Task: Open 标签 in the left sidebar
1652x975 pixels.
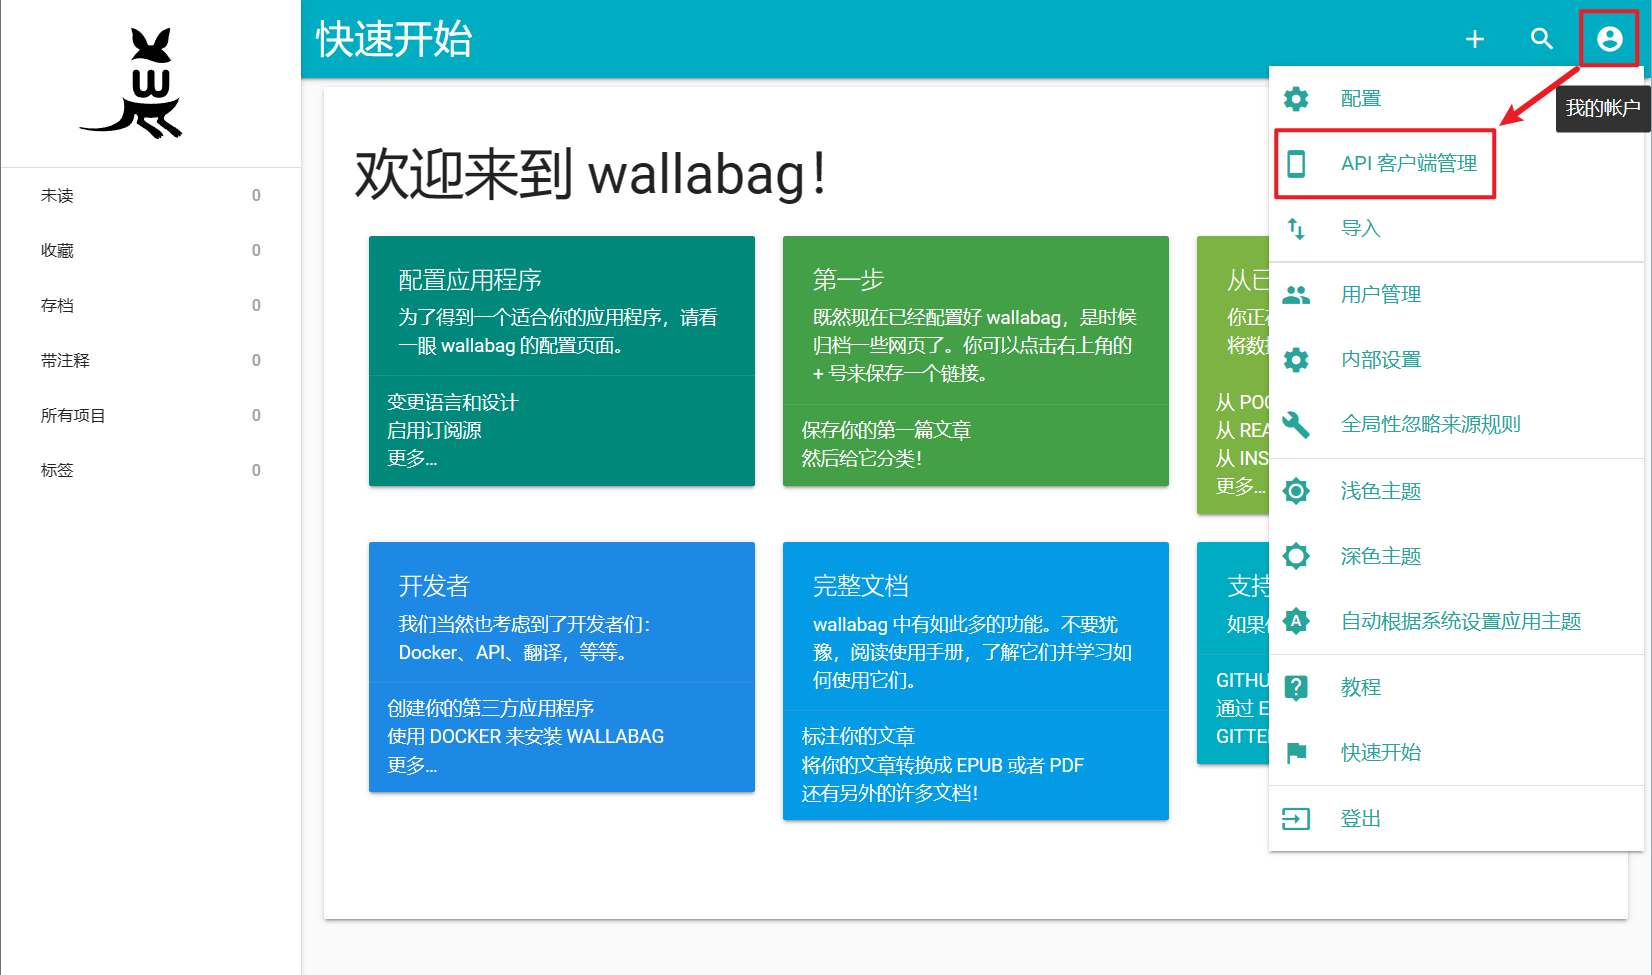Action: pyautogui.click(x=57, y=469)
